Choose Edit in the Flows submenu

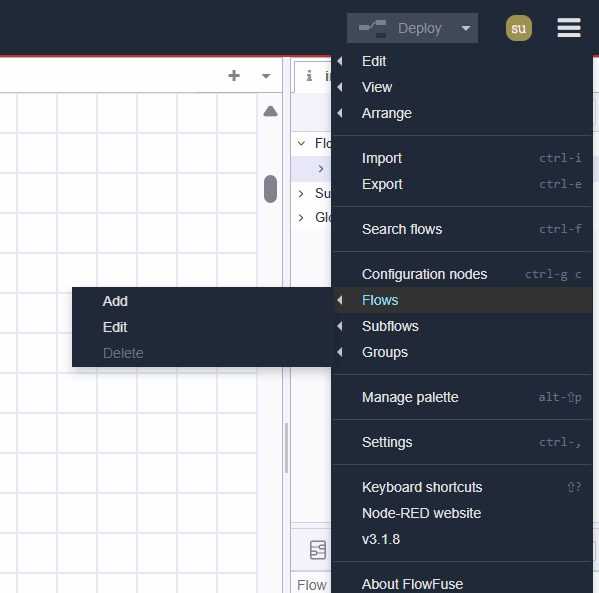pyautogui.click(x=202, y=327)
